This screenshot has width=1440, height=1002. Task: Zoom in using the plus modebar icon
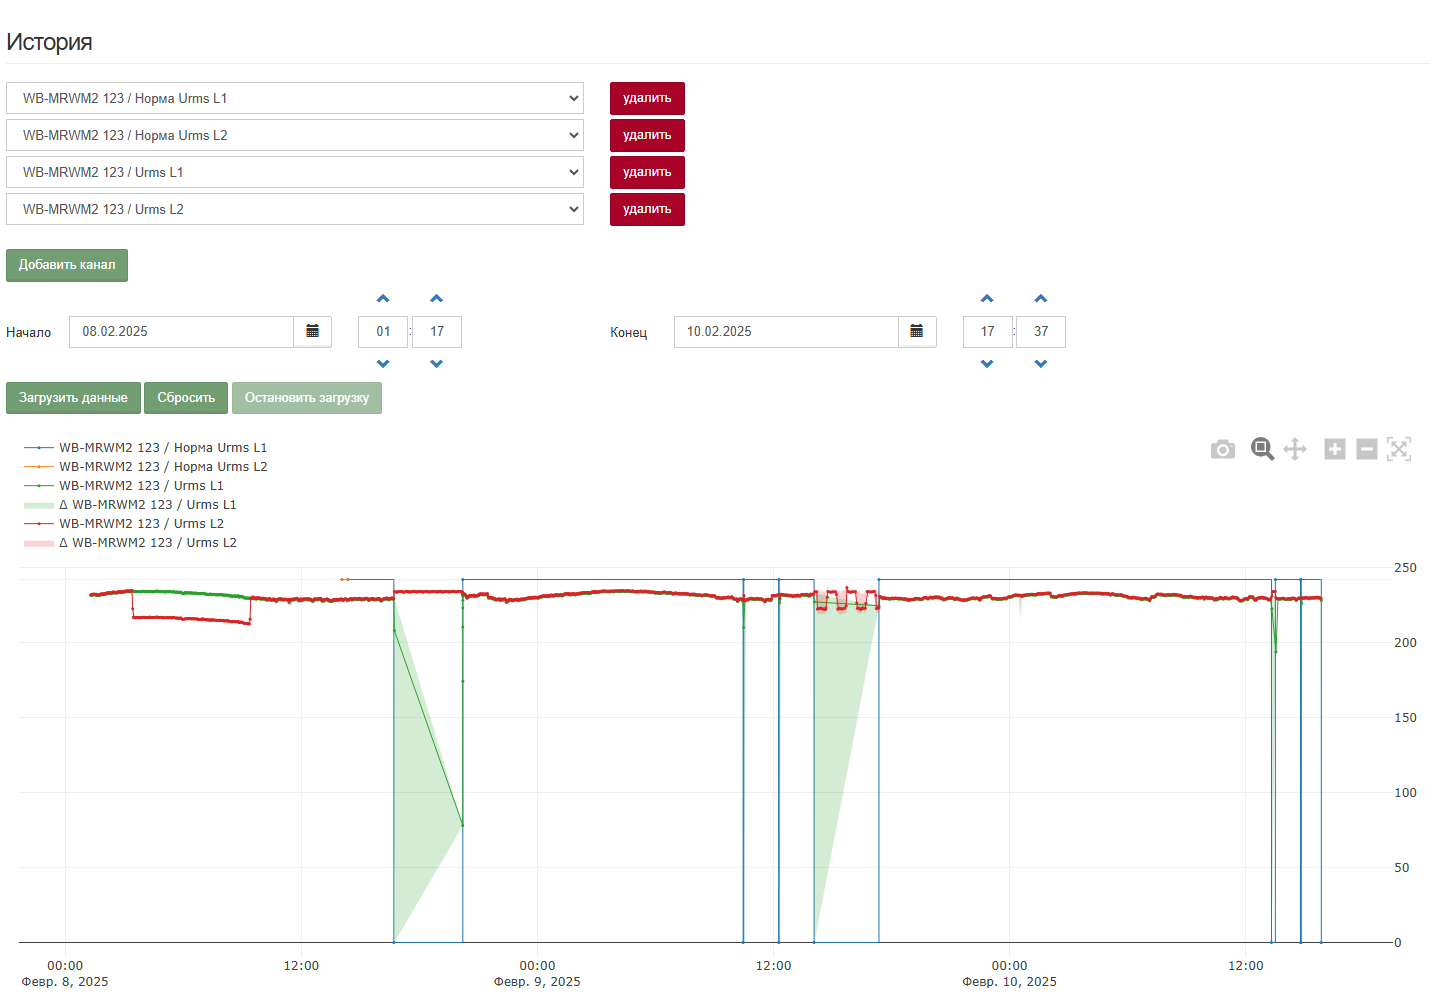[1335, 449]
